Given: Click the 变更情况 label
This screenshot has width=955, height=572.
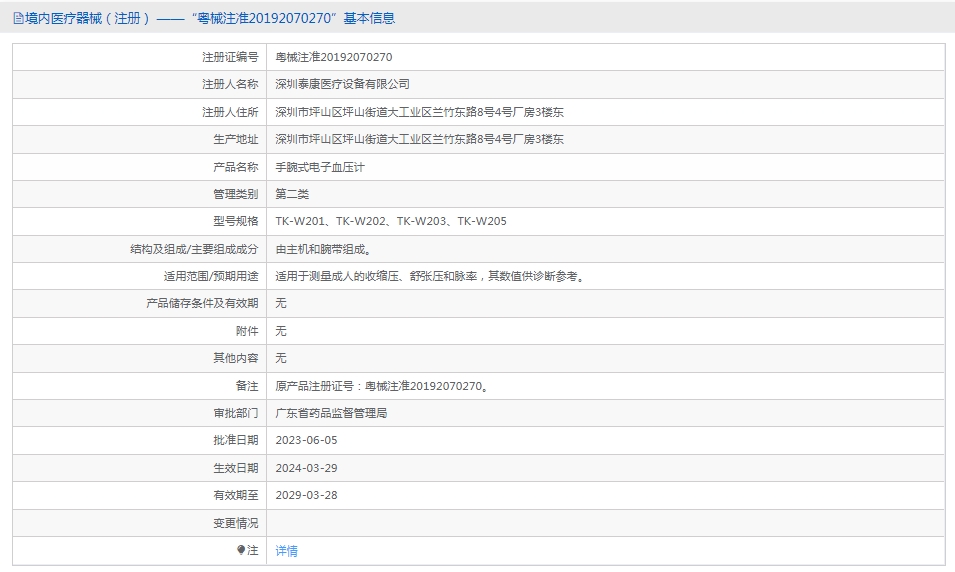Looking at the screenshot, I should (x=236, y=523).
